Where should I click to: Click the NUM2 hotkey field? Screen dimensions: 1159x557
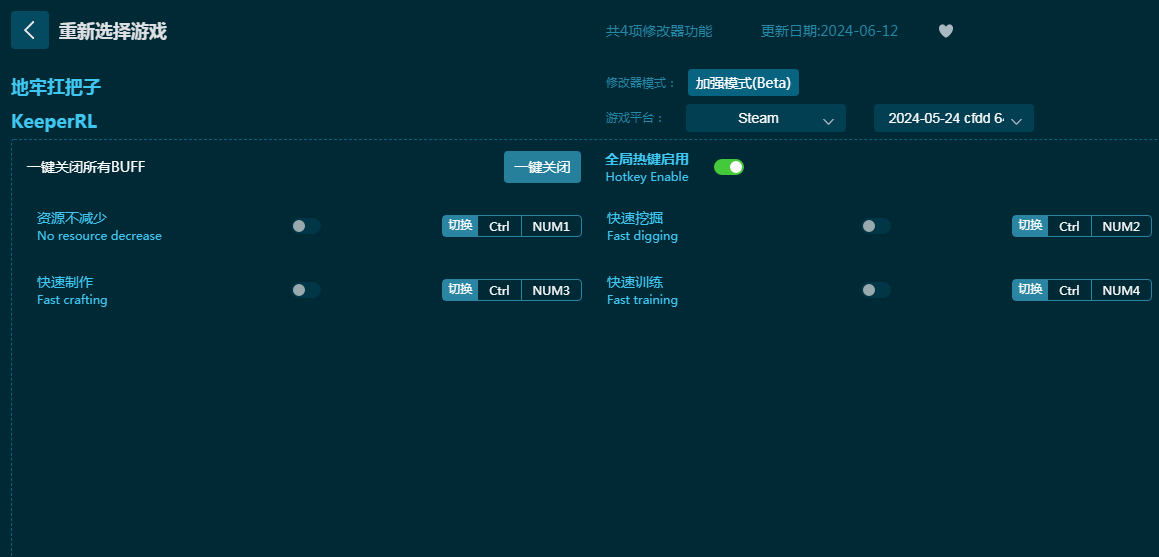[1121, 226]
